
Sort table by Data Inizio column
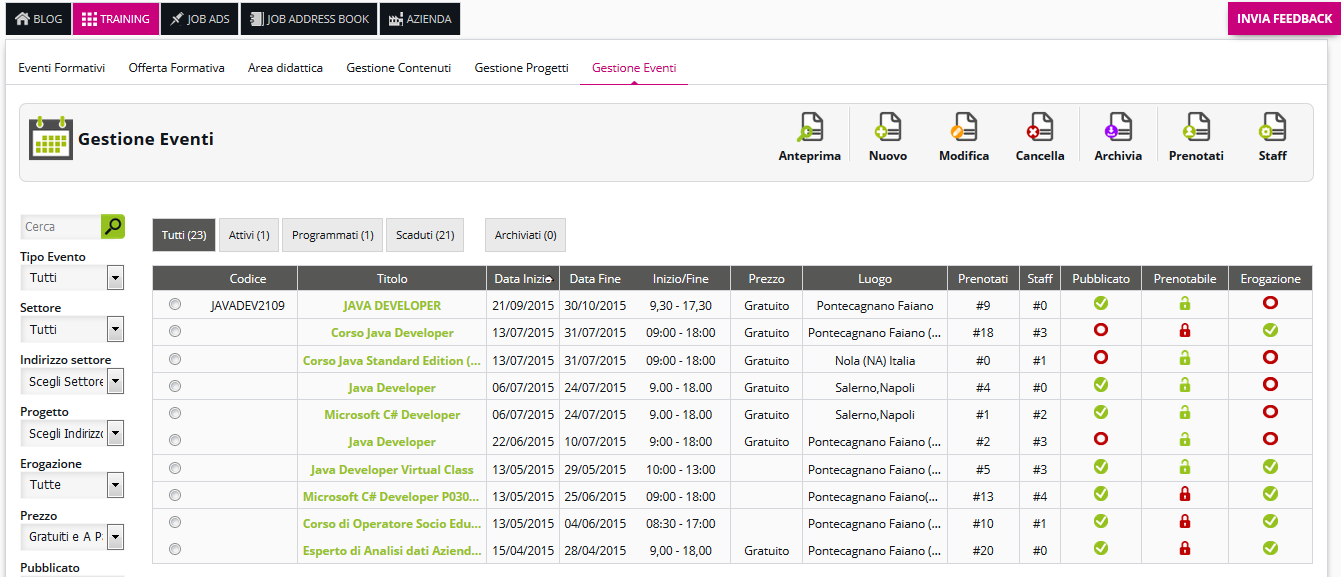pyautogui.click(x=523, y=278)
